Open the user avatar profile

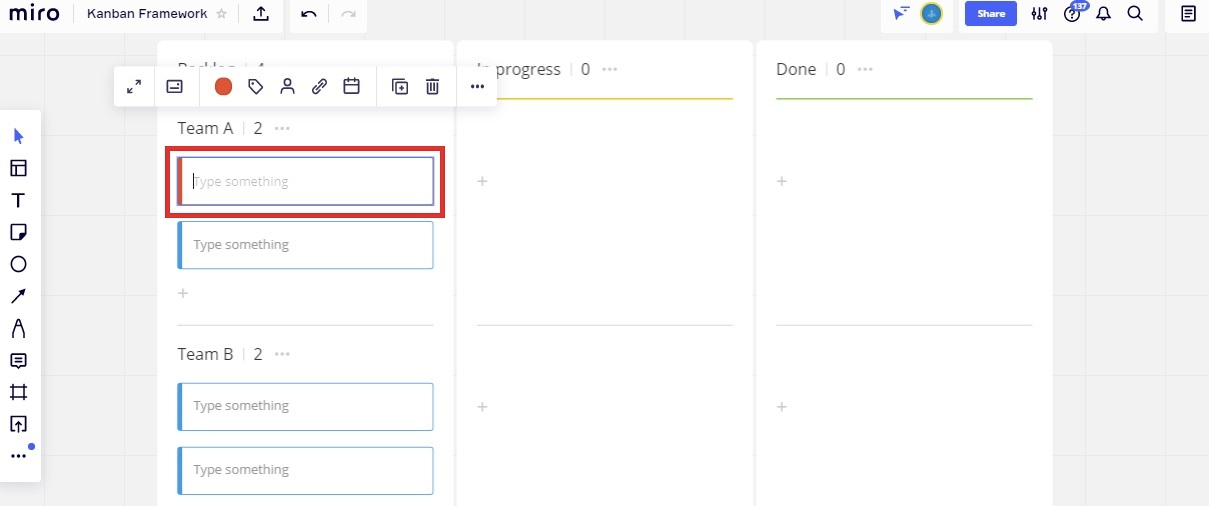click(x=931, y=14)
